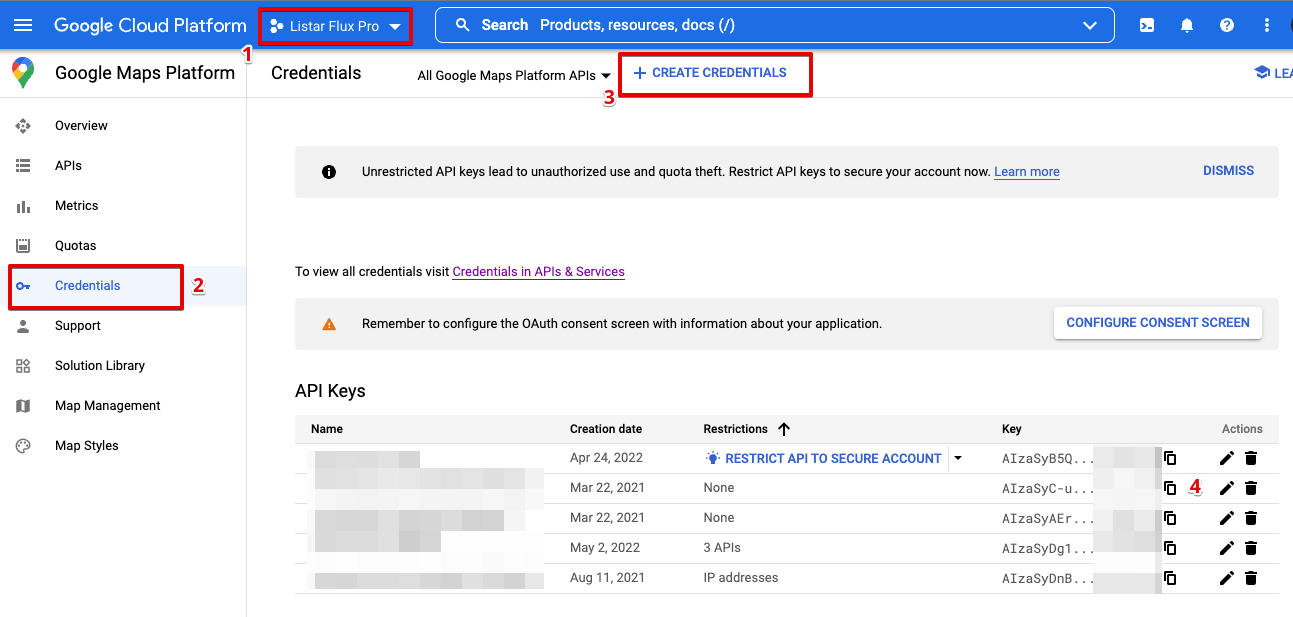The width and height of the screenshot is (1293, 617).
Task: Select the 'IP addresses' restriction cell
Action: point(741,578)
